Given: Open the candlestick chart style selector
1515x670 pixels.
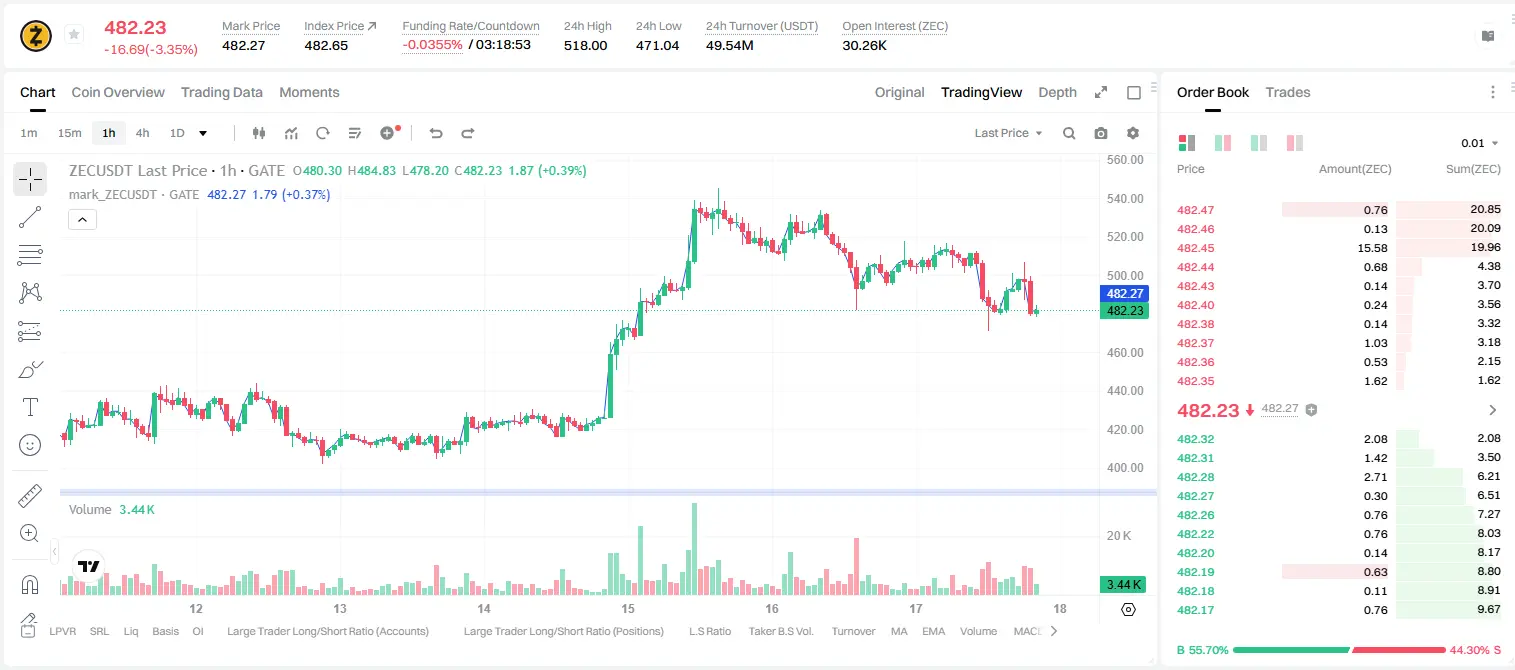Looking at the screenshot, I should (x=260, y=133).
